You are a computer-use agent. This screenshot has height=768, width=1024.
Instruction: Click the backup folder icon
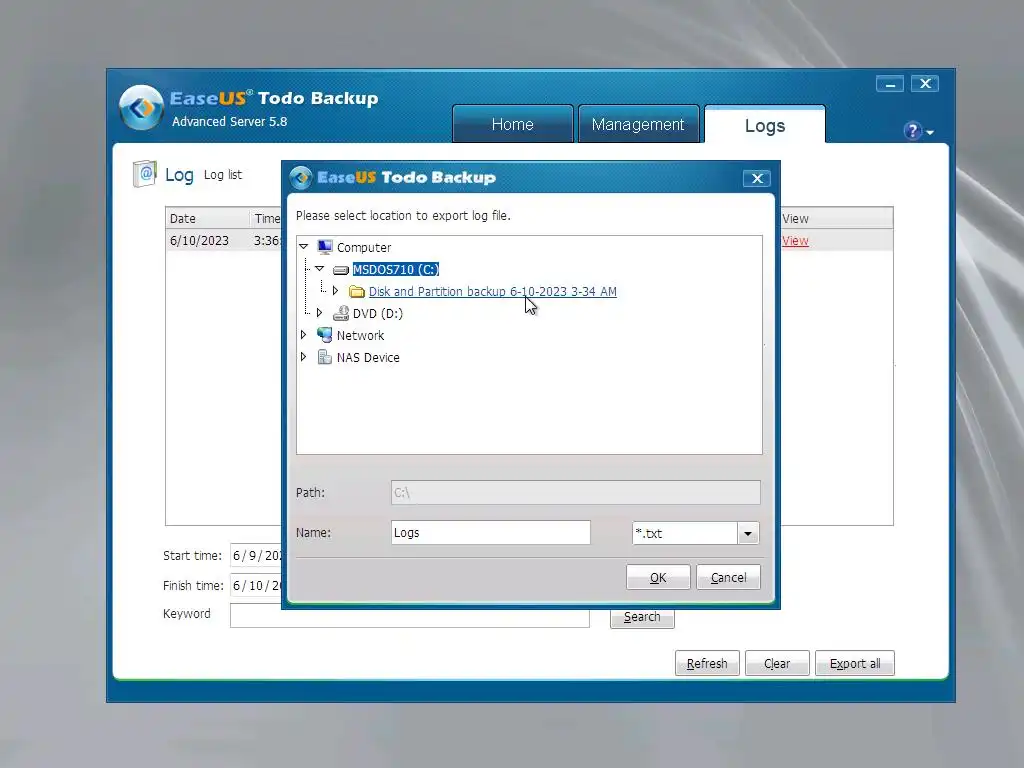357,291
